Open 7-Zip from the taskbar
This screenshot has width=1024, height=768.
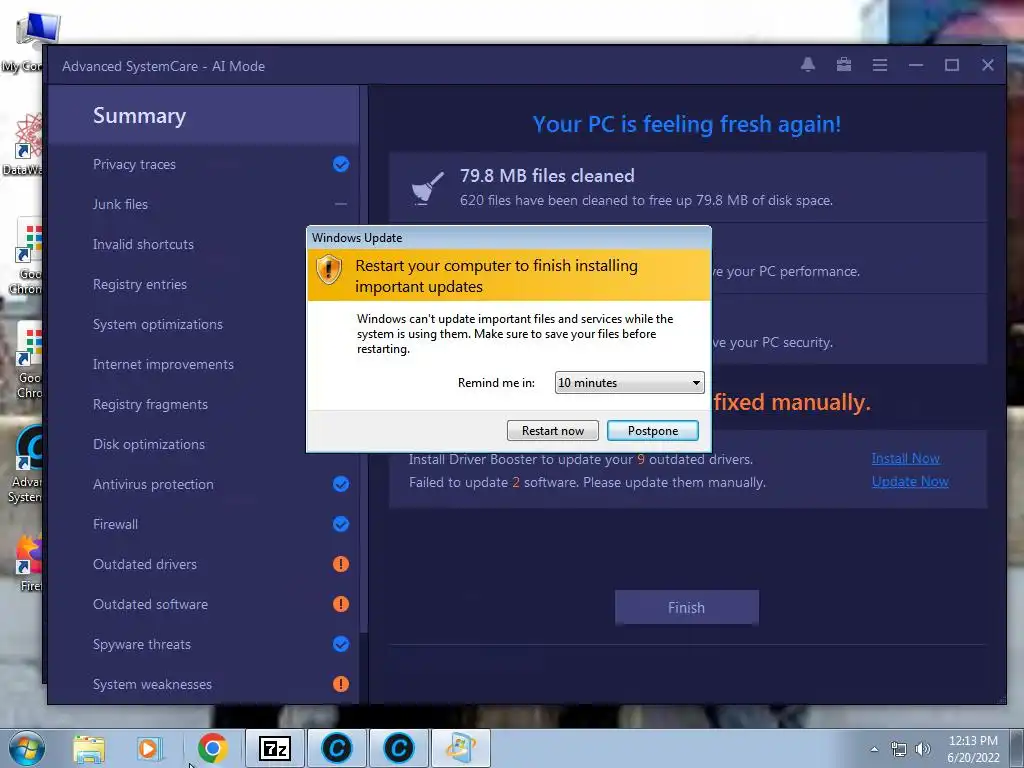tap(275, 748)
